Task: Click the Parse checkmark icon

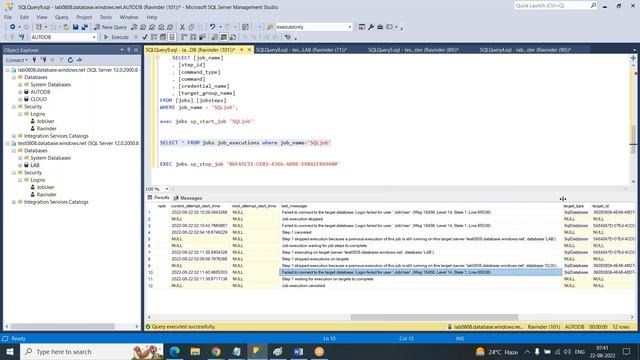Action: point(145,37)
